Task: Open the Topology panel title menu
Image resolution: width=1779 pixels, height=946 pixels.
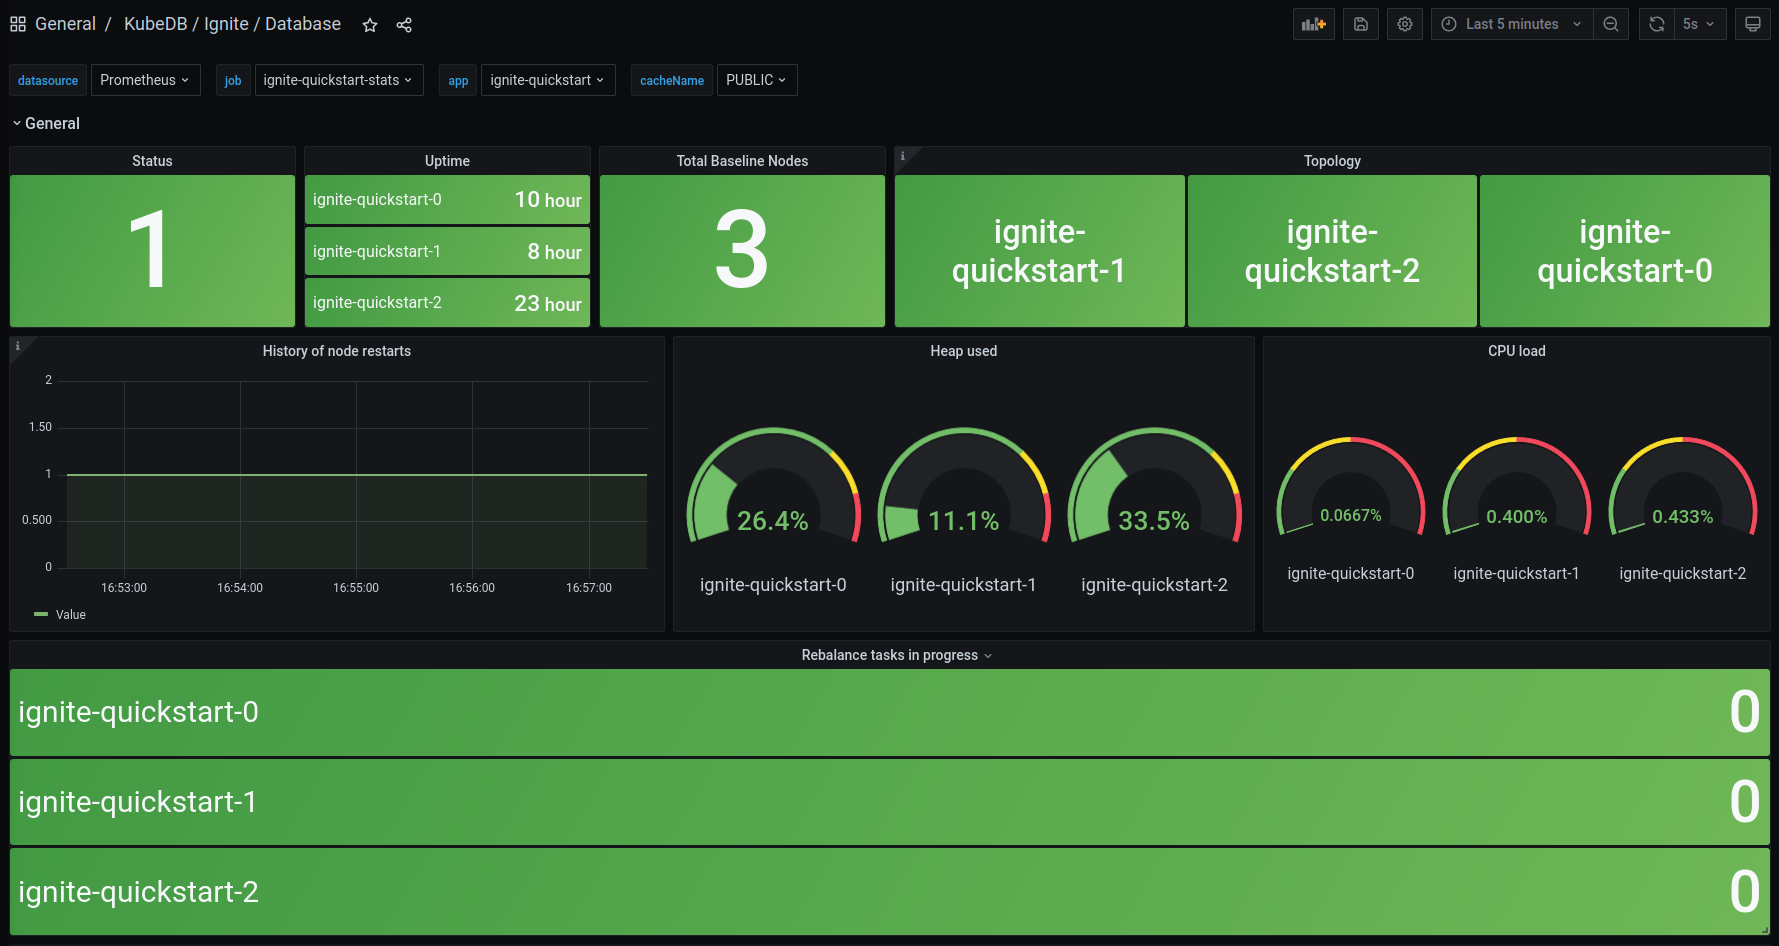Action: pos(1332,161)
